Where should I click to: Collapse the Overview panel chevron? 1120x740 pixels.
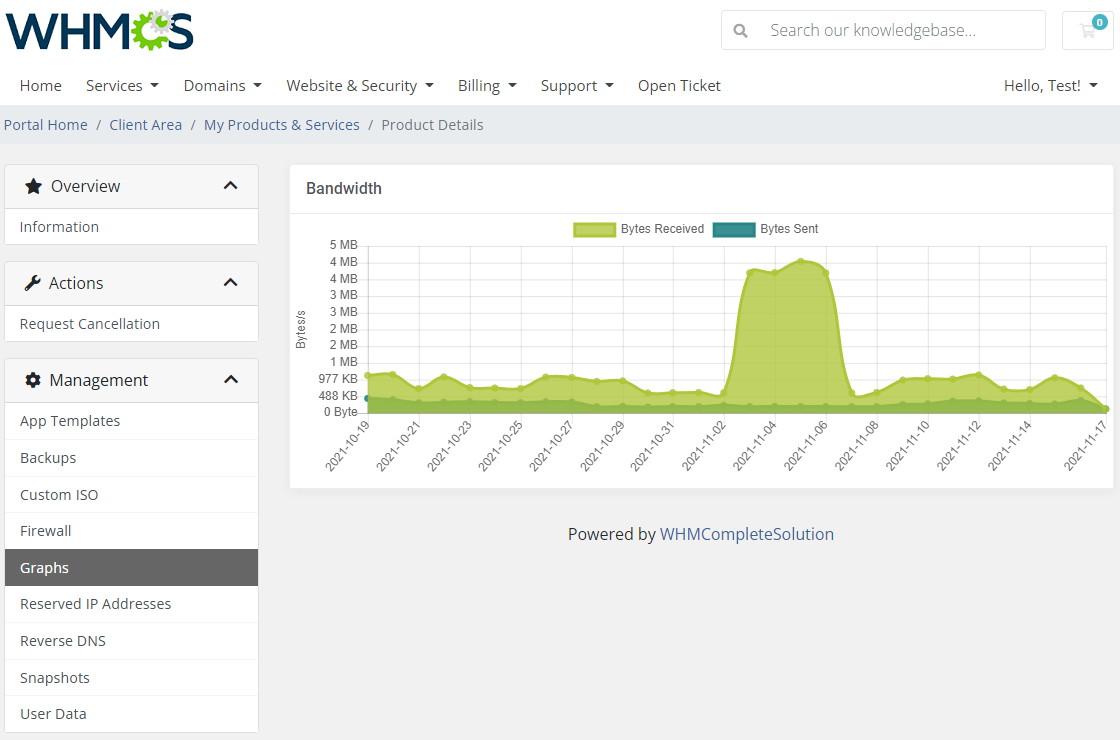click(230, 186)
